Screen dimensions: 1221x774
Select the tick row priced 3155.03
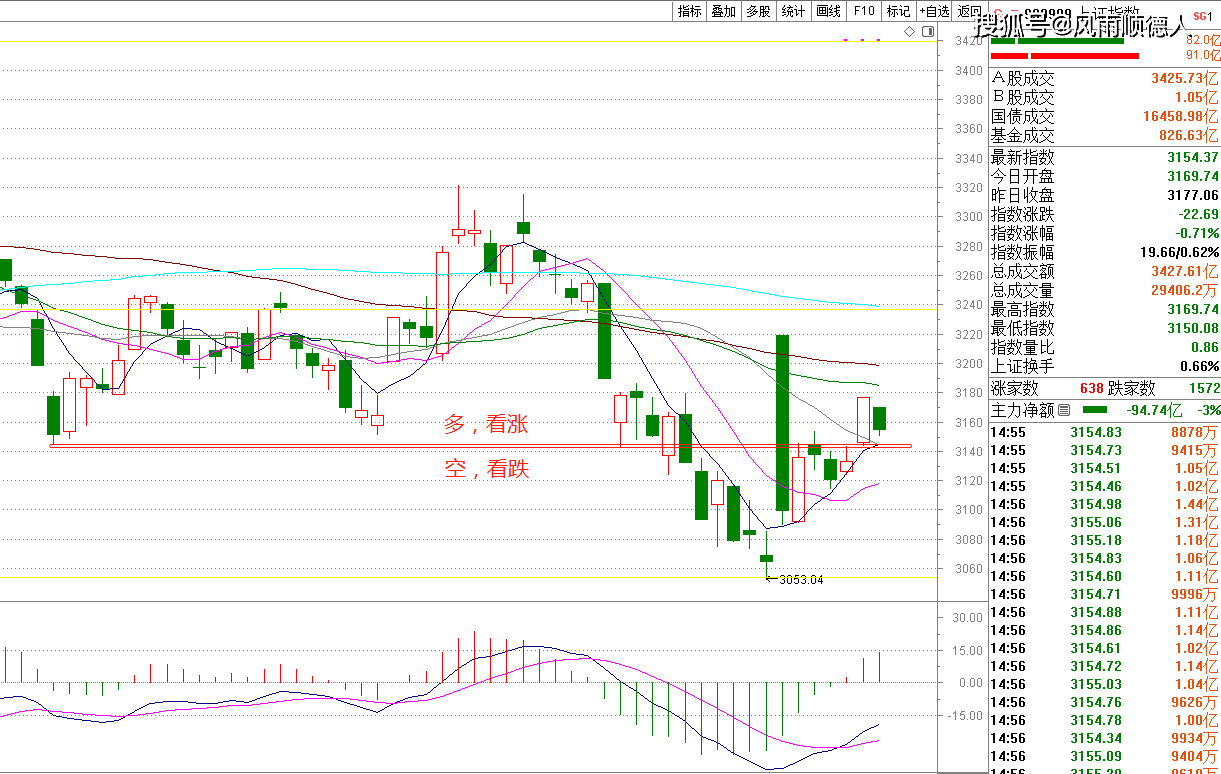(1105, 684)
